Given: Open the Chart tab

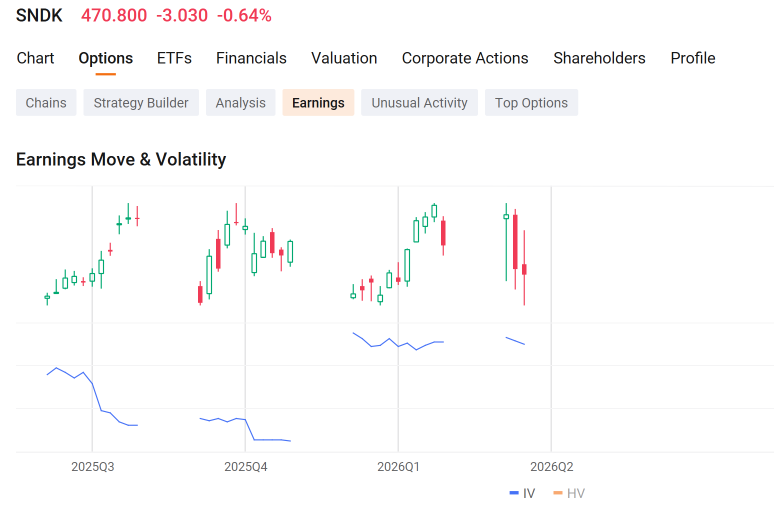Looking at the screenshot, I should tap(35, 58).
